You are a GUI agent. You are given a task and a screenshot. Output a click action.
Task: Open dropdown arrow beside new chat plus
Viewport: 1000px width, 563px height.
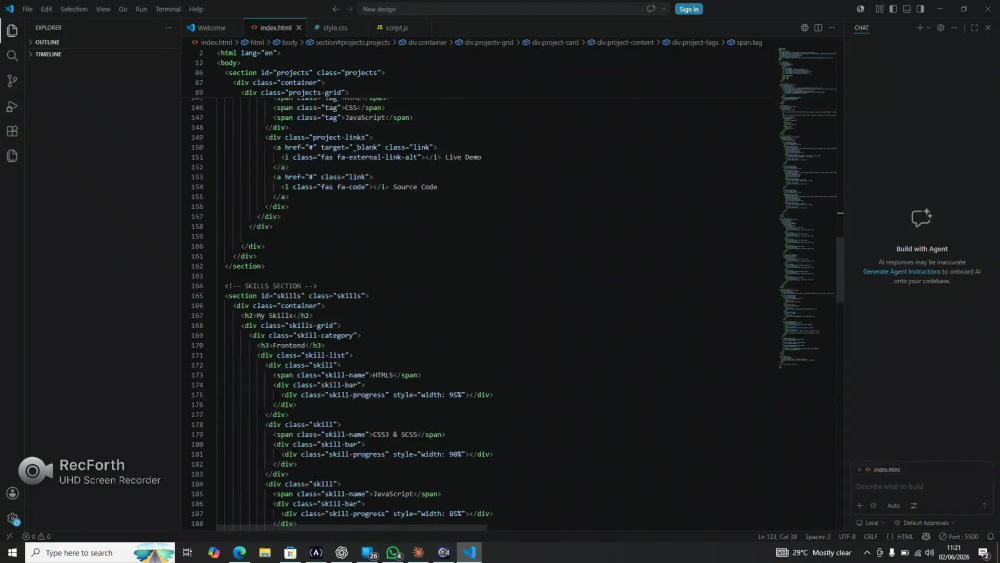pyautogui.click(x=928, y=27)
